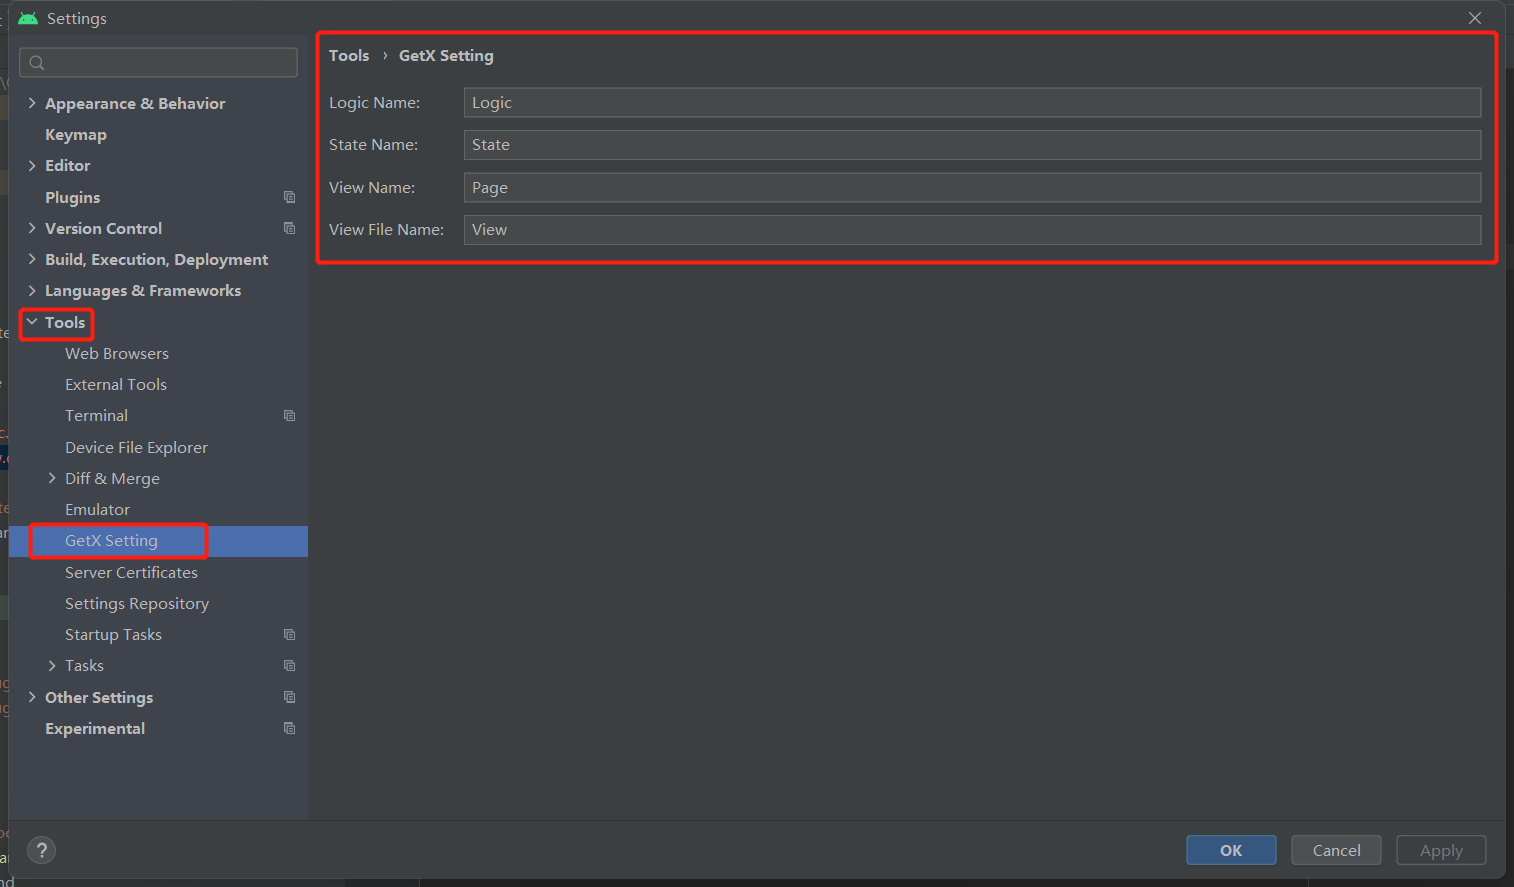1514x887 pixels.
Task: Select Emulator settings item
Action: click(x=97, y=509)
